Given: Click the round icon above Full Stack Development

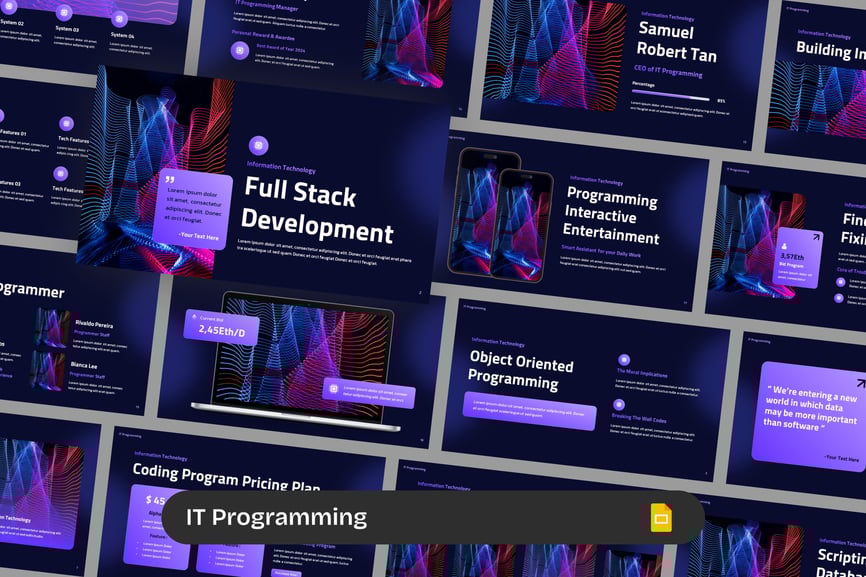Looking at the screenshot, I should pos(258,145).
